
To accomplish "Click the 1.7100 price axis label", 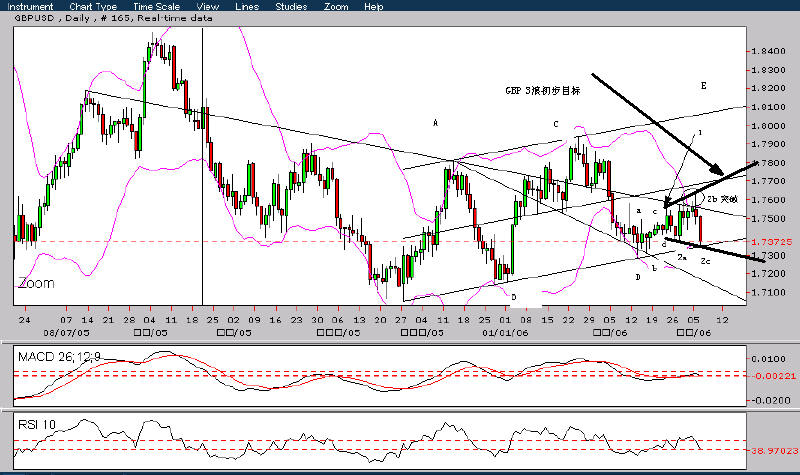I will (768, 292).
